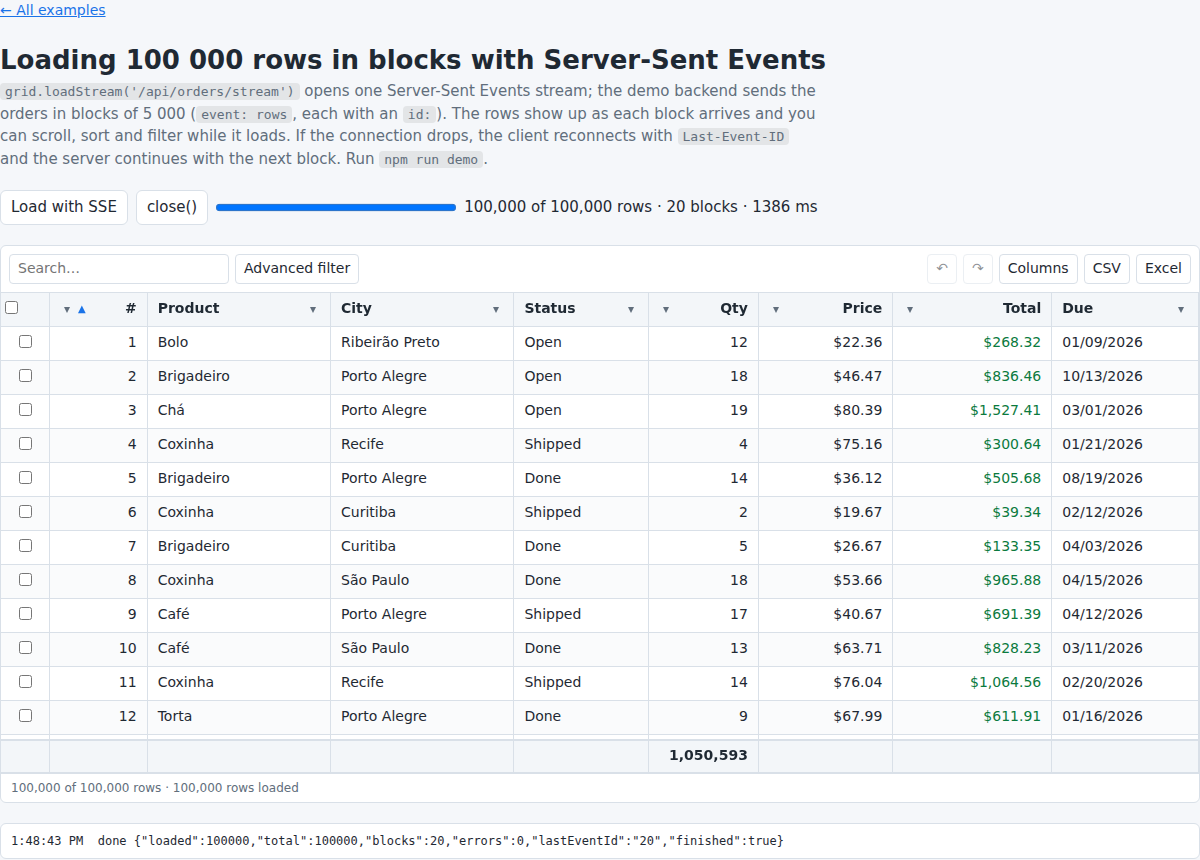1200x860 pixels.
Task: Sort by the City column header
Action: point(356,308)
